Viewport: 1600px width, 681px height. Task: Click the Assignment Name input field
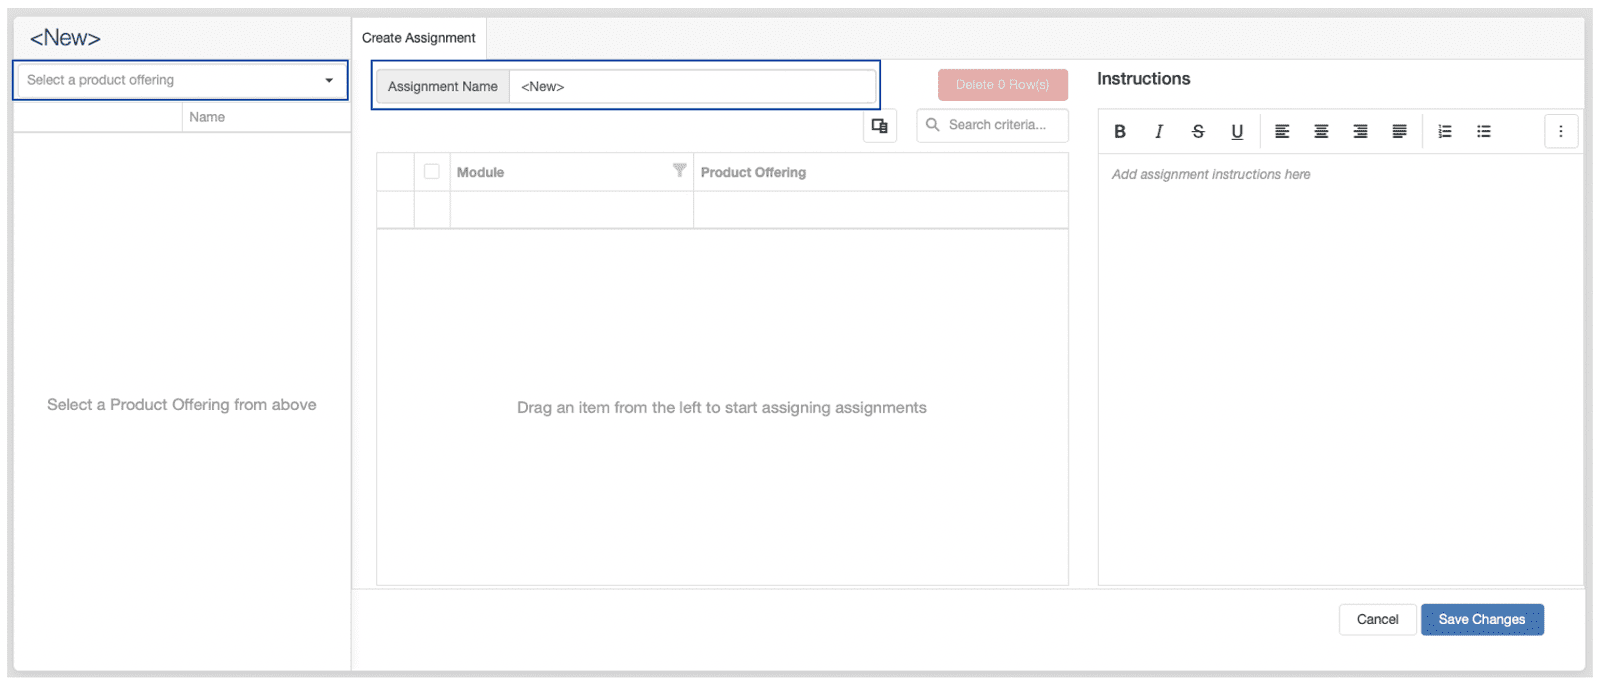tap(692, 87)
